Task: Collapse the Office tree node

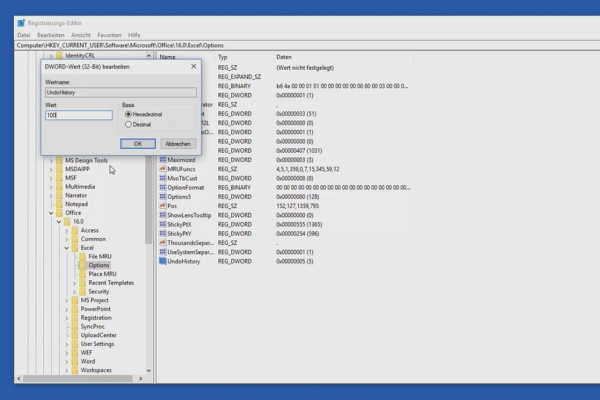Action: tap(51, 213)
